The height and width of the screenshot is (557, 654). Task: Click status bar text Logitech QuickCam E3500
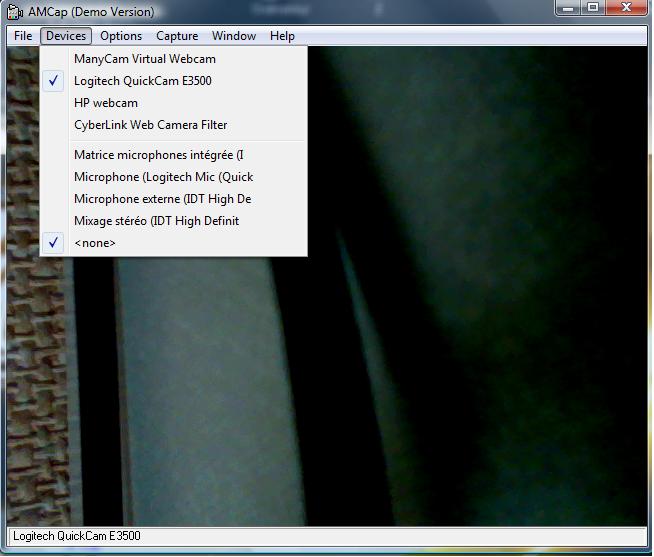click(77, 536)
